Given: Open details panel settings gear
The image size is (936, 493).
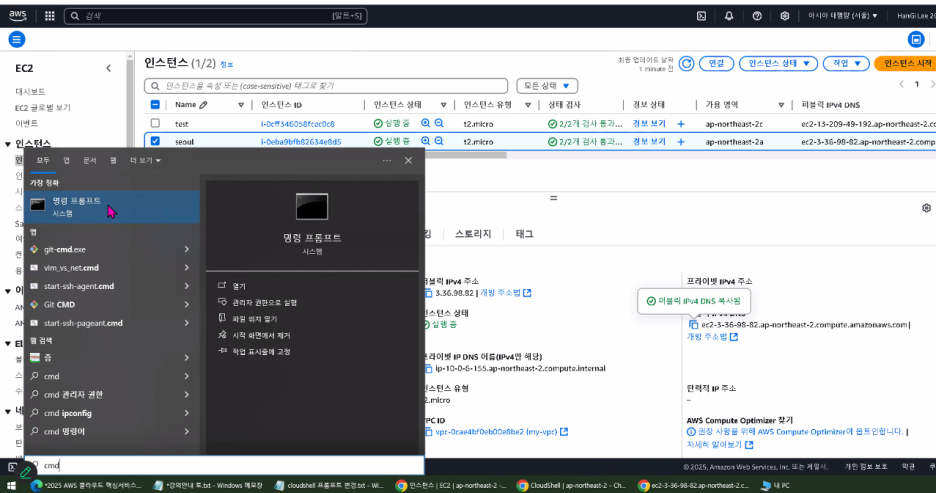Looking at the screenshot, I should coord(926,208).
